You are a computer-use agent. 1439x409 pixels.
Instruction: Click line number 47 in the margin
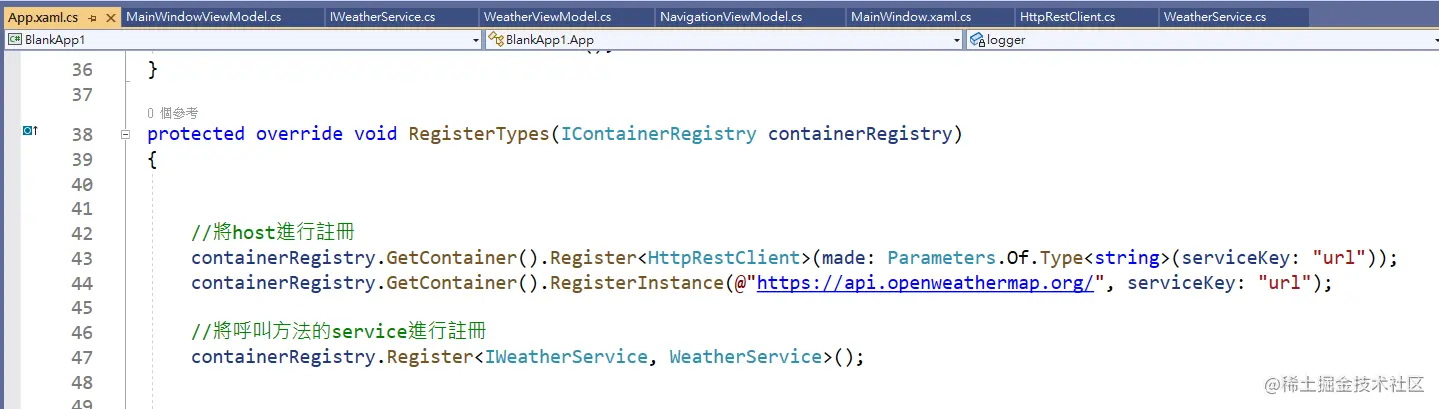[x=81, y=357]
